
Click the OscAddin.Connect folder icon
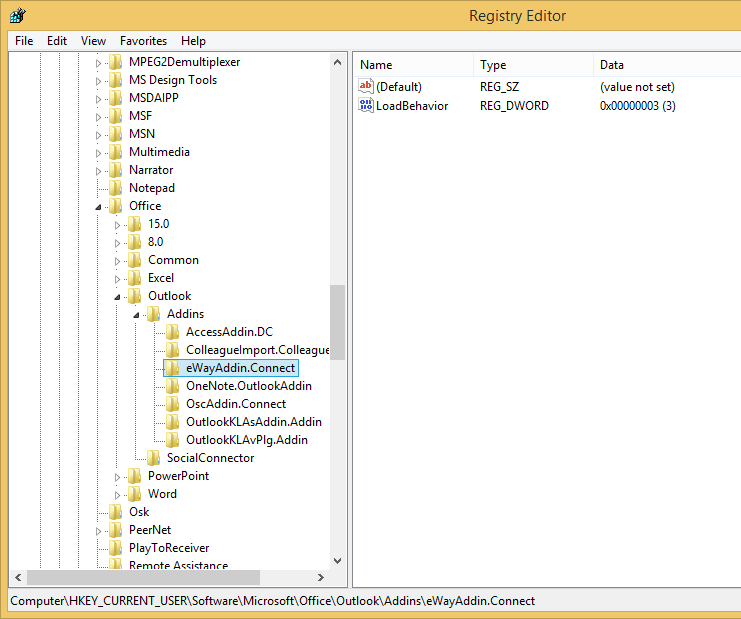click(172, 404)
